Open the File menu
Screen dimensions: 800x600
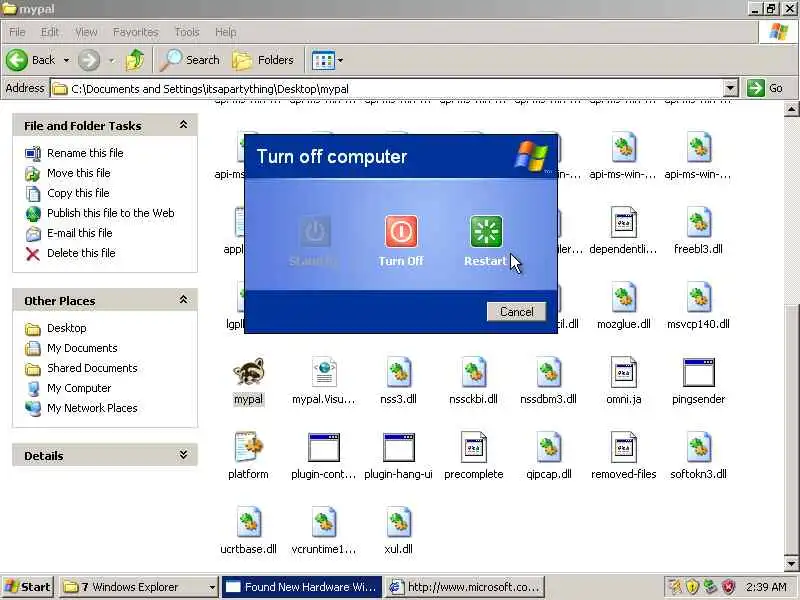pos(17,32)
